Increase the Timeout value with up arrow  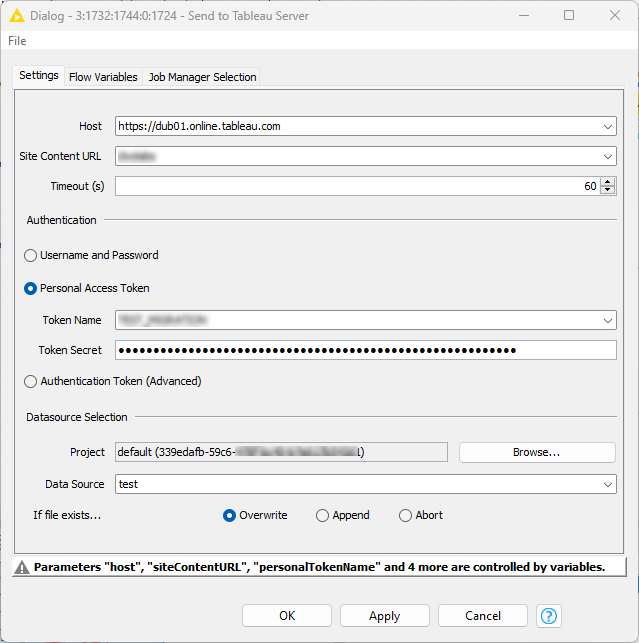[608, 182]
